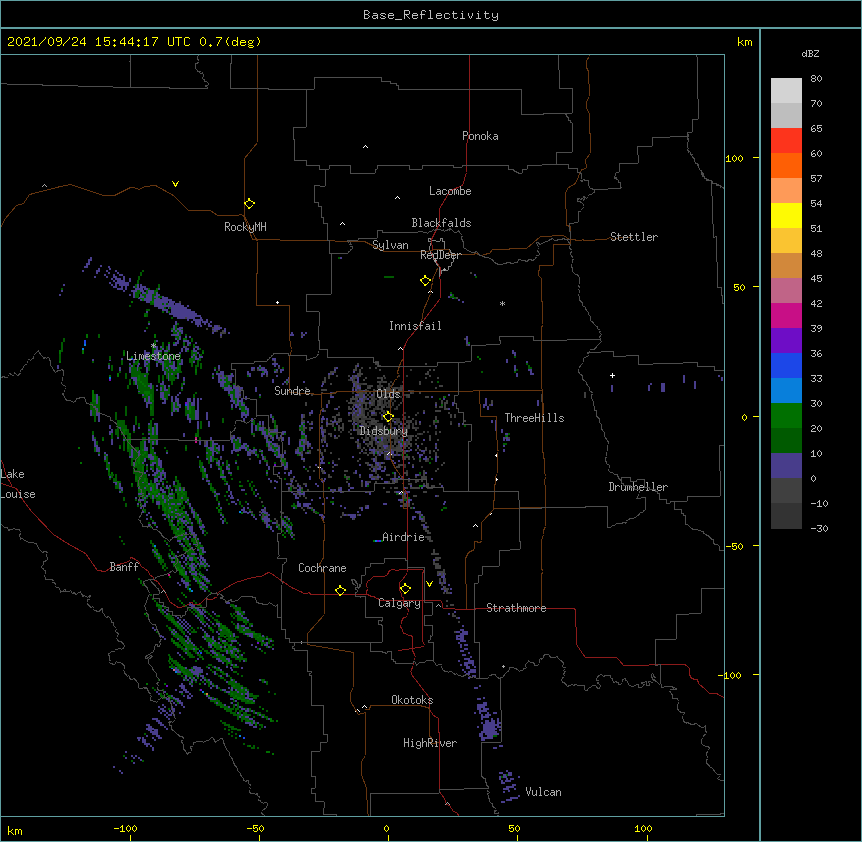
Task: Click the Innisfail city label
Action: [x=415, y=326]
